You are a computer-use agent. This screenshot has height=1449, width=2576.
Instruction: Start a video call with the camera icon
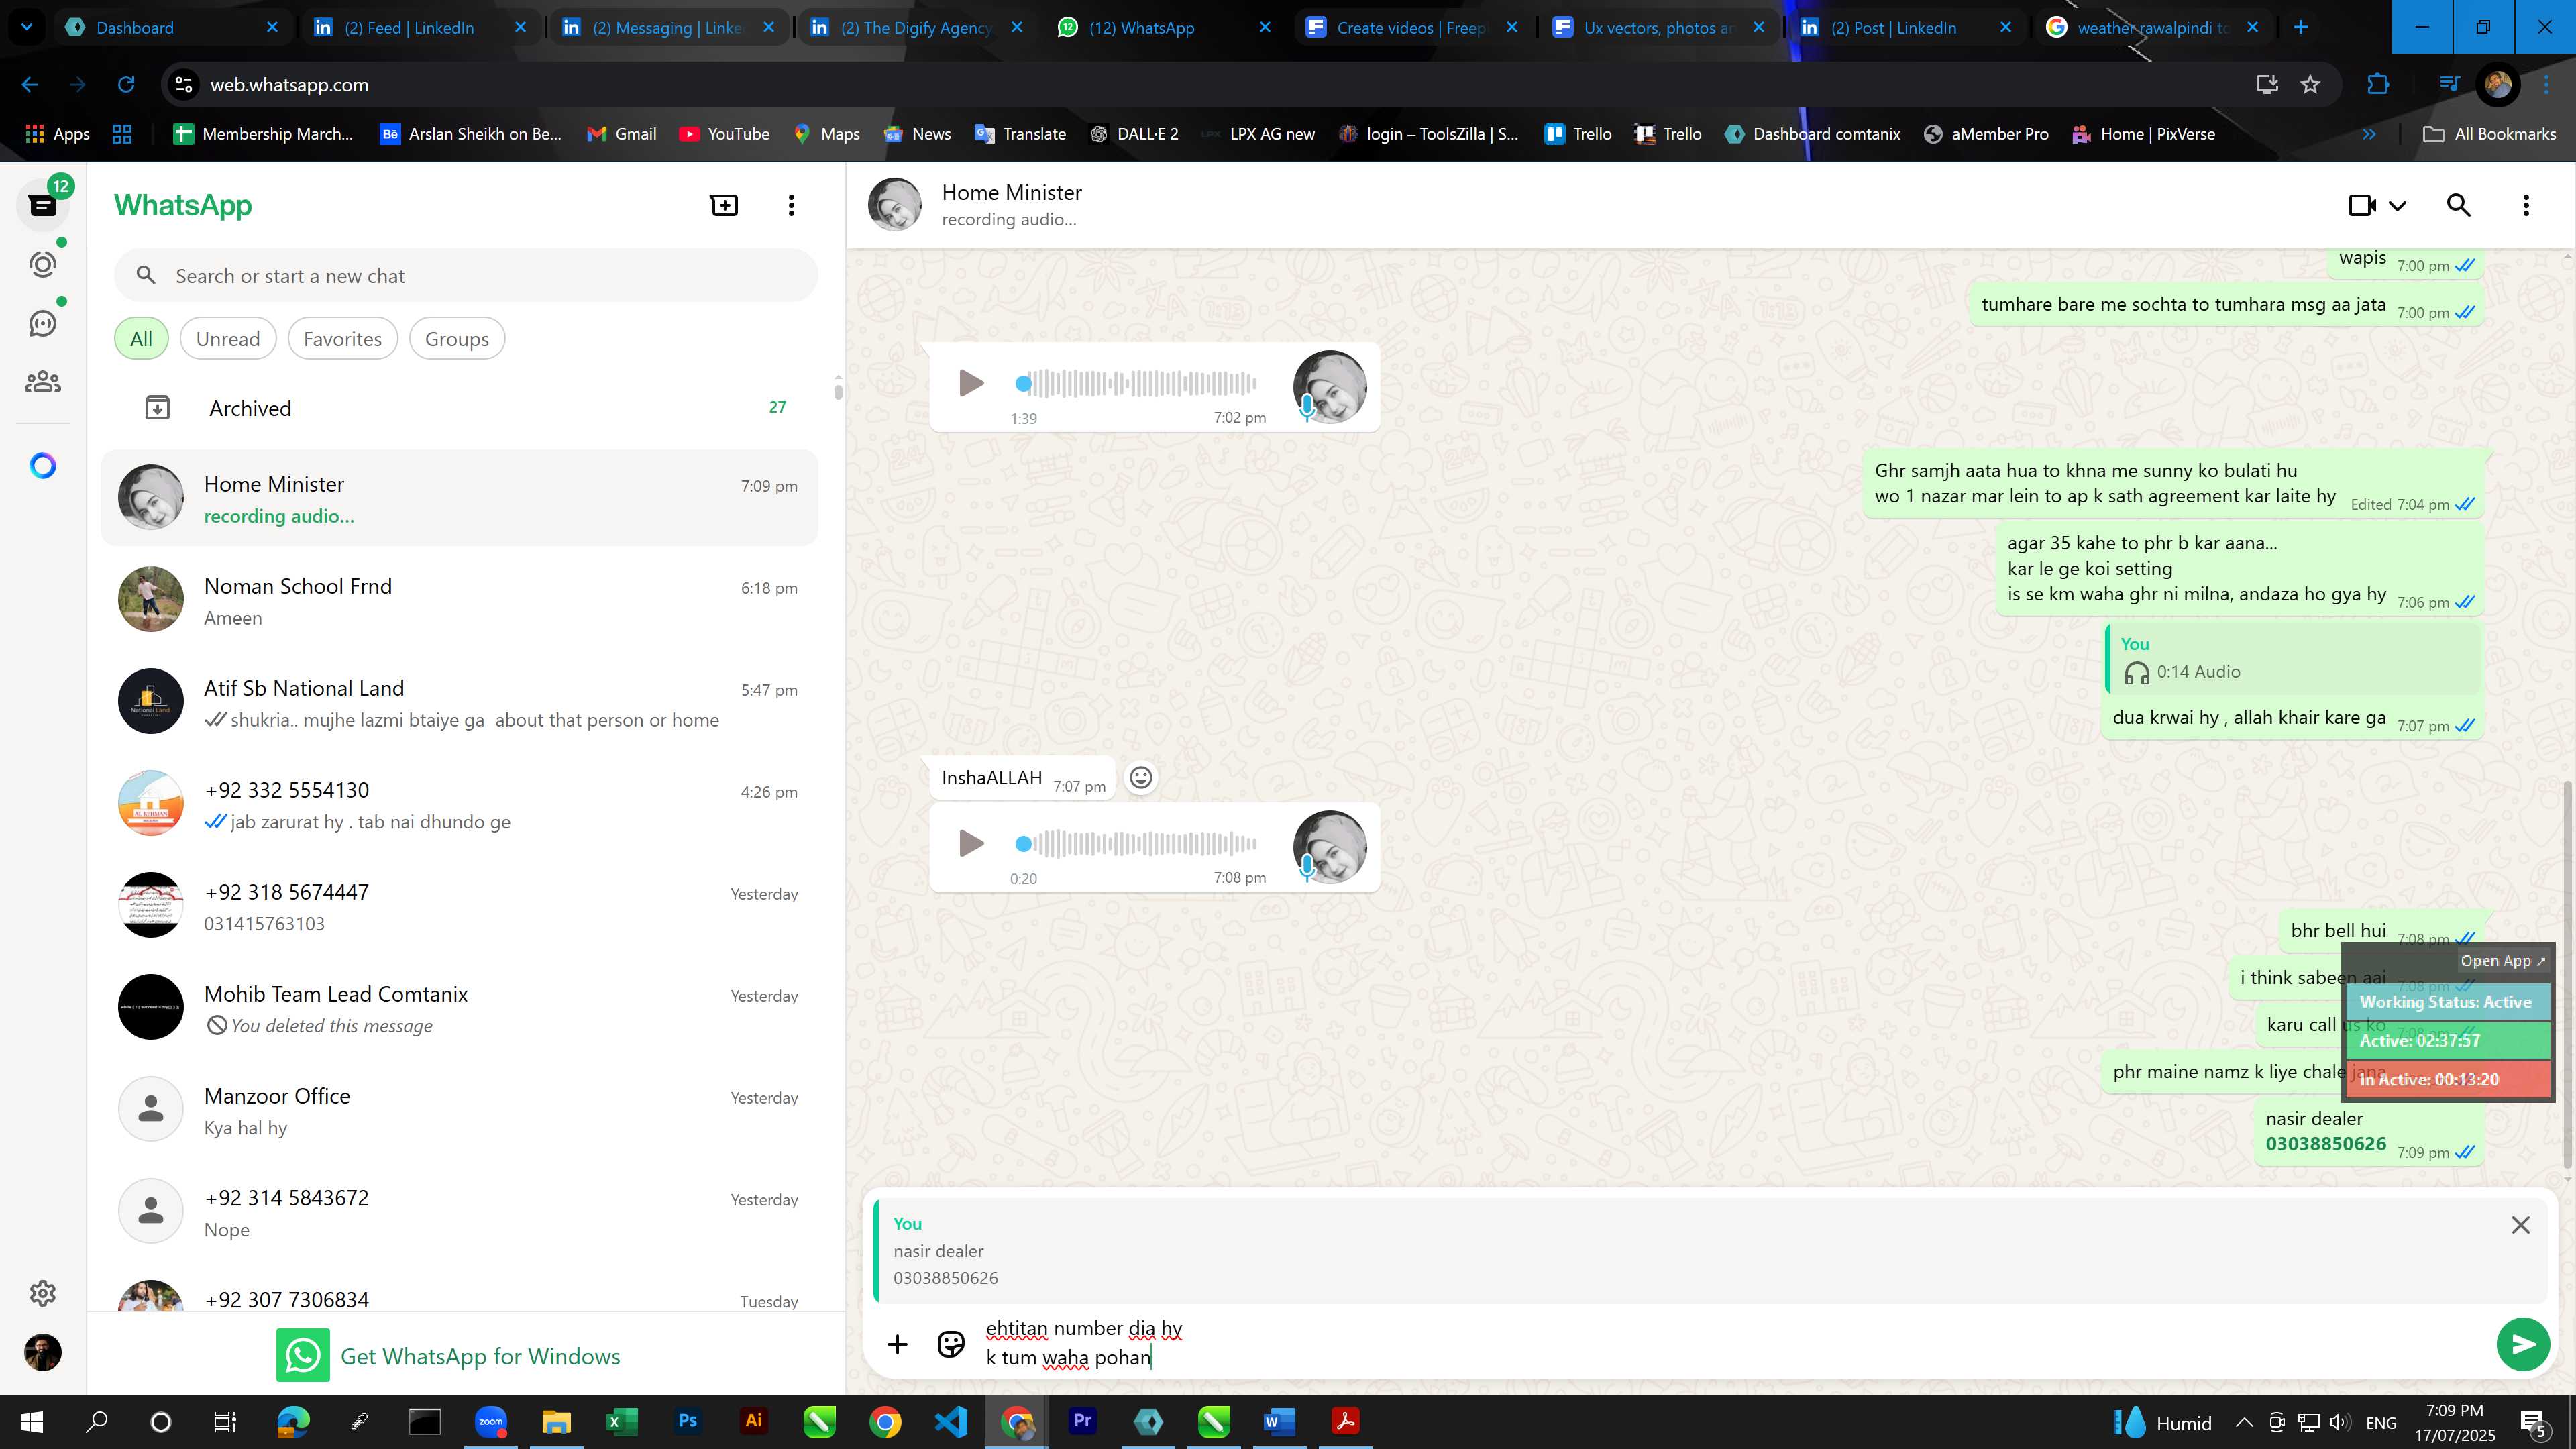2362,205
